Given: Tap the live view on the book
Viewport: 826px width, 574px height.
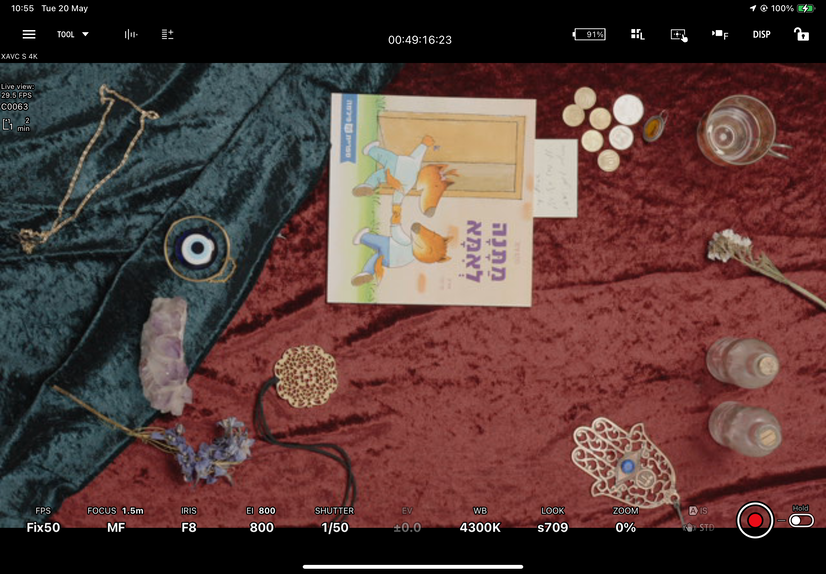Looking at the screenshot, I should point(431,200).
